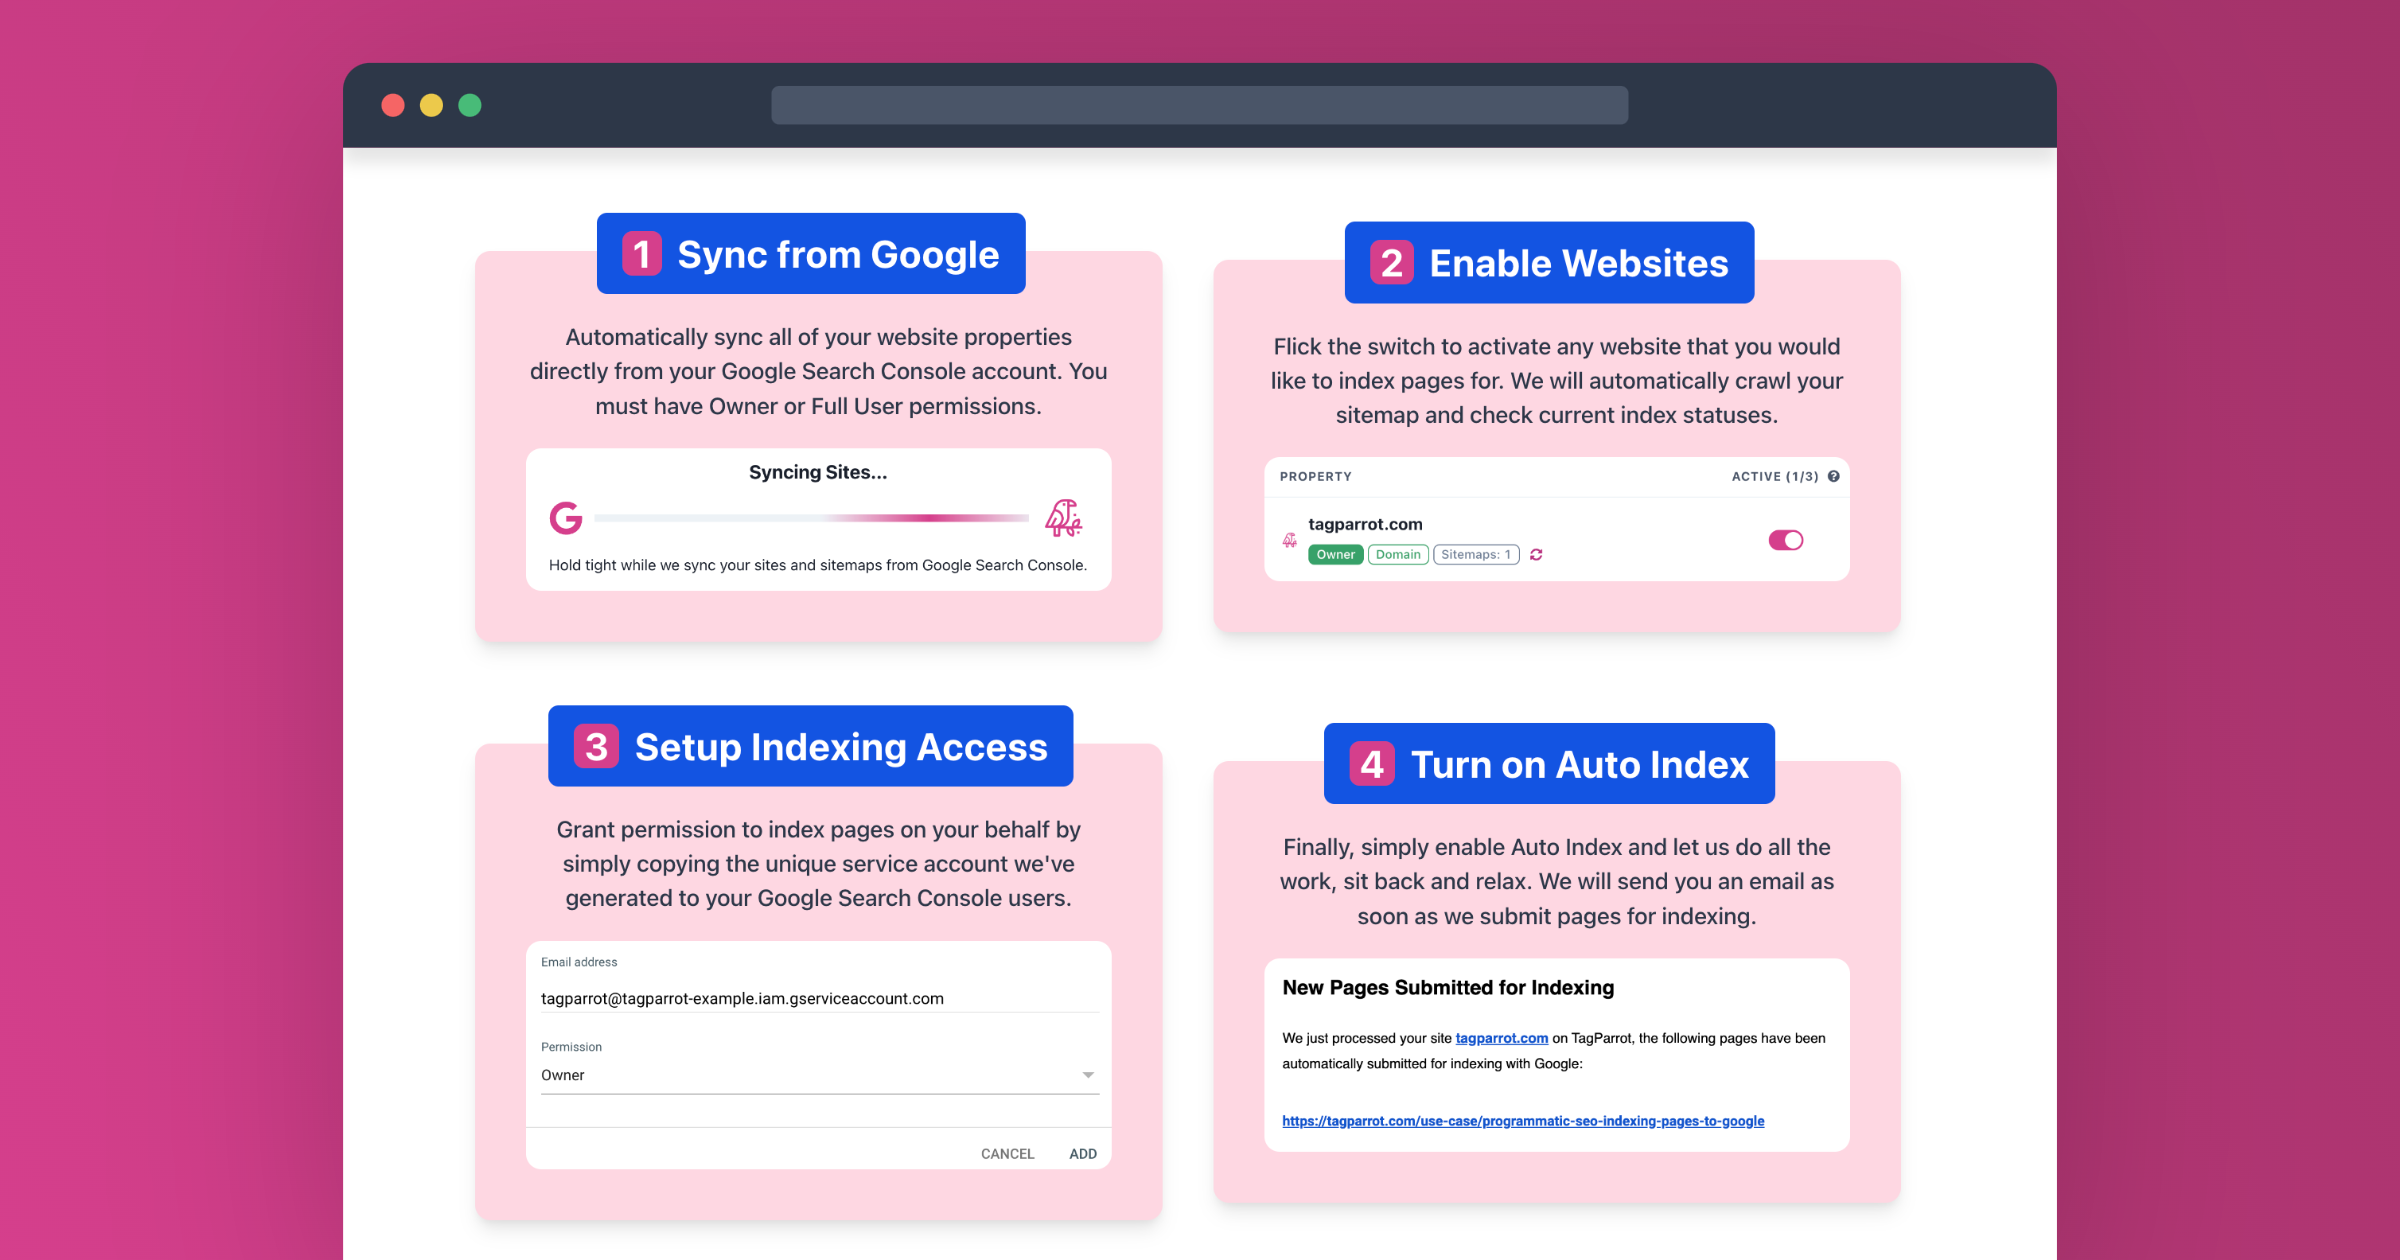Click the red close window dot
Image resolution: width=2400 pixels, height=1260 pixels.
point(393,105)
